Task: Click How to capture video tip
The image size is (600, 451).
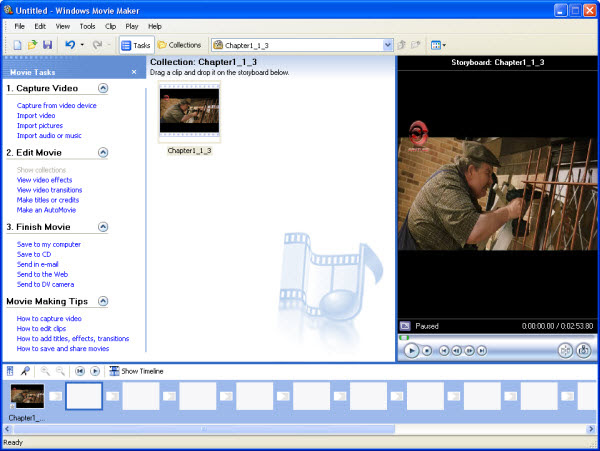Action: (49, 319)
